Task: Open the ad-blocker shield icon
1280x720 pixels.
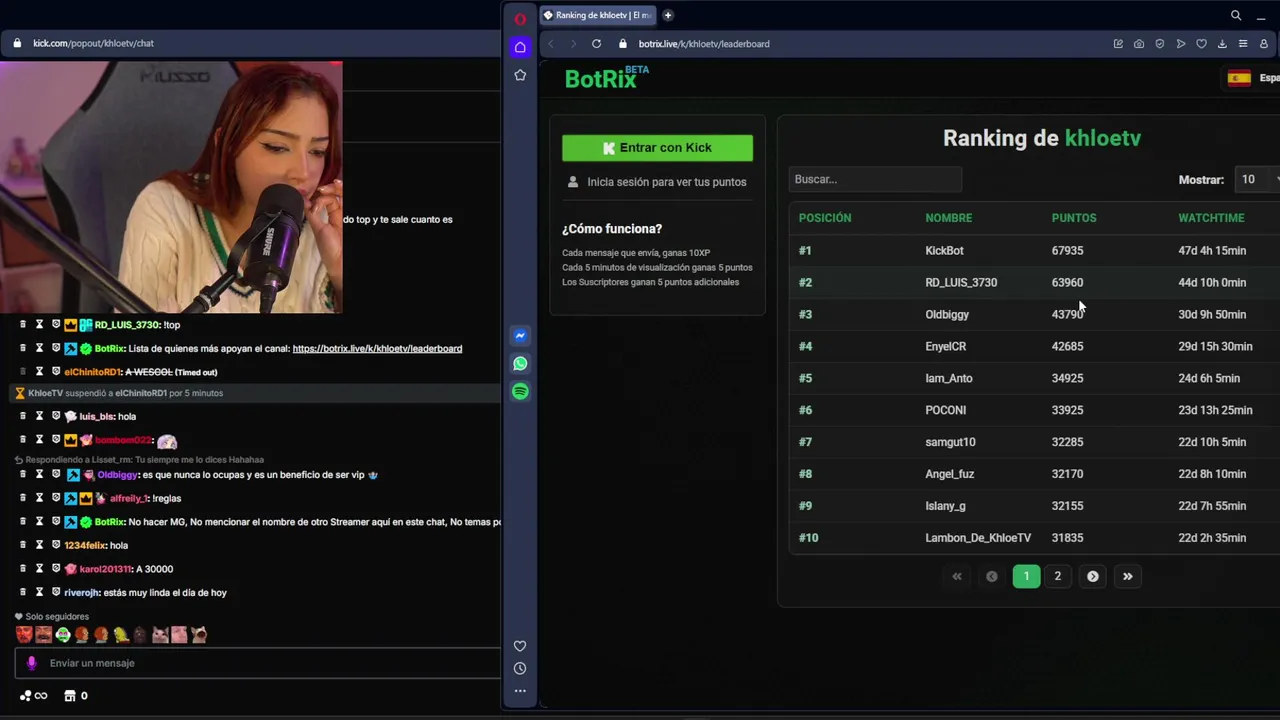Action: pyautogui.click(x=1160, y=44)
